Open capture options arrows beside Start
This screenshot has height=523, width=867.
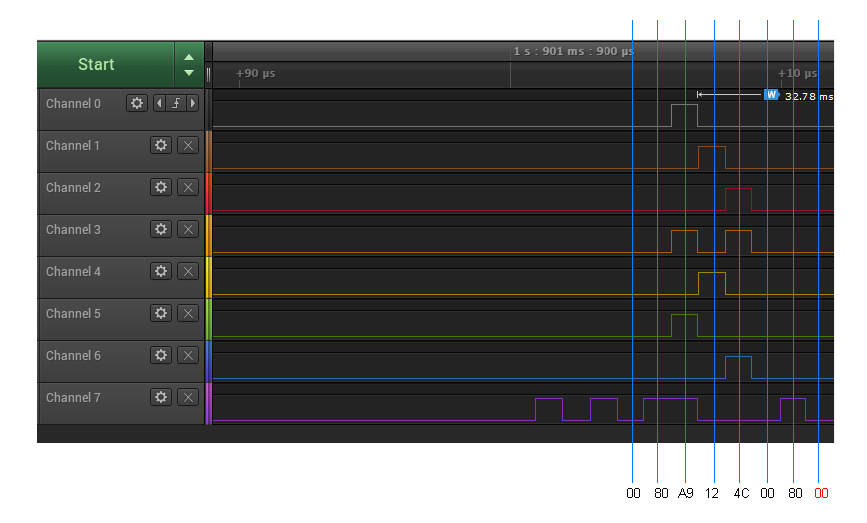pos(189,65)
